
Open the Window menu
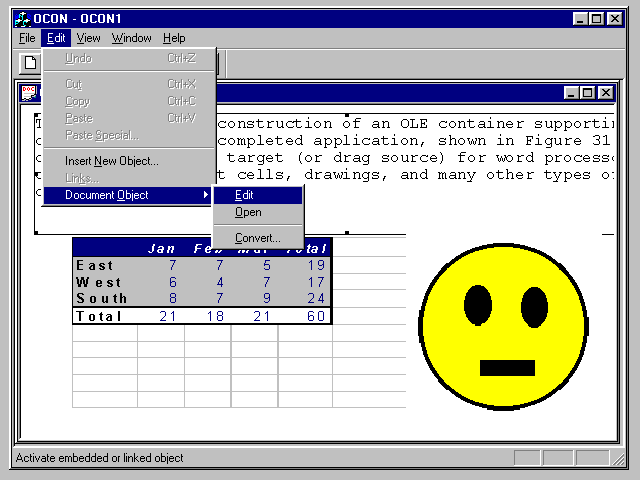tap(131, 38)
